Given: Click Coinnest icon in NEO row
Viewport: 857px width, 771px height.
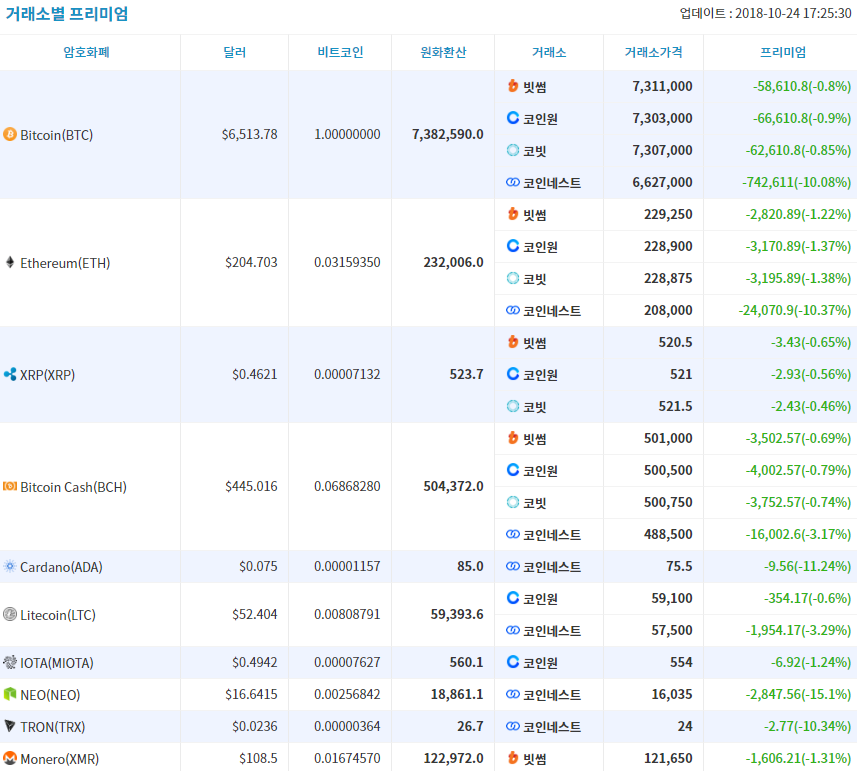Looking at the screenshot, I should coord(513,694).
